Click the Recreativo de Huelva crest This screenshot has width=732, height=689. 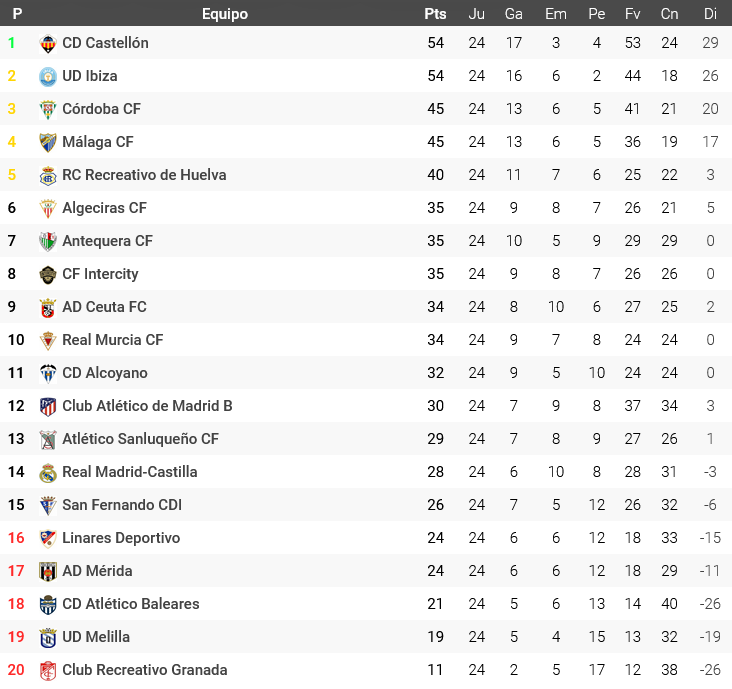[x=48, y=175]
